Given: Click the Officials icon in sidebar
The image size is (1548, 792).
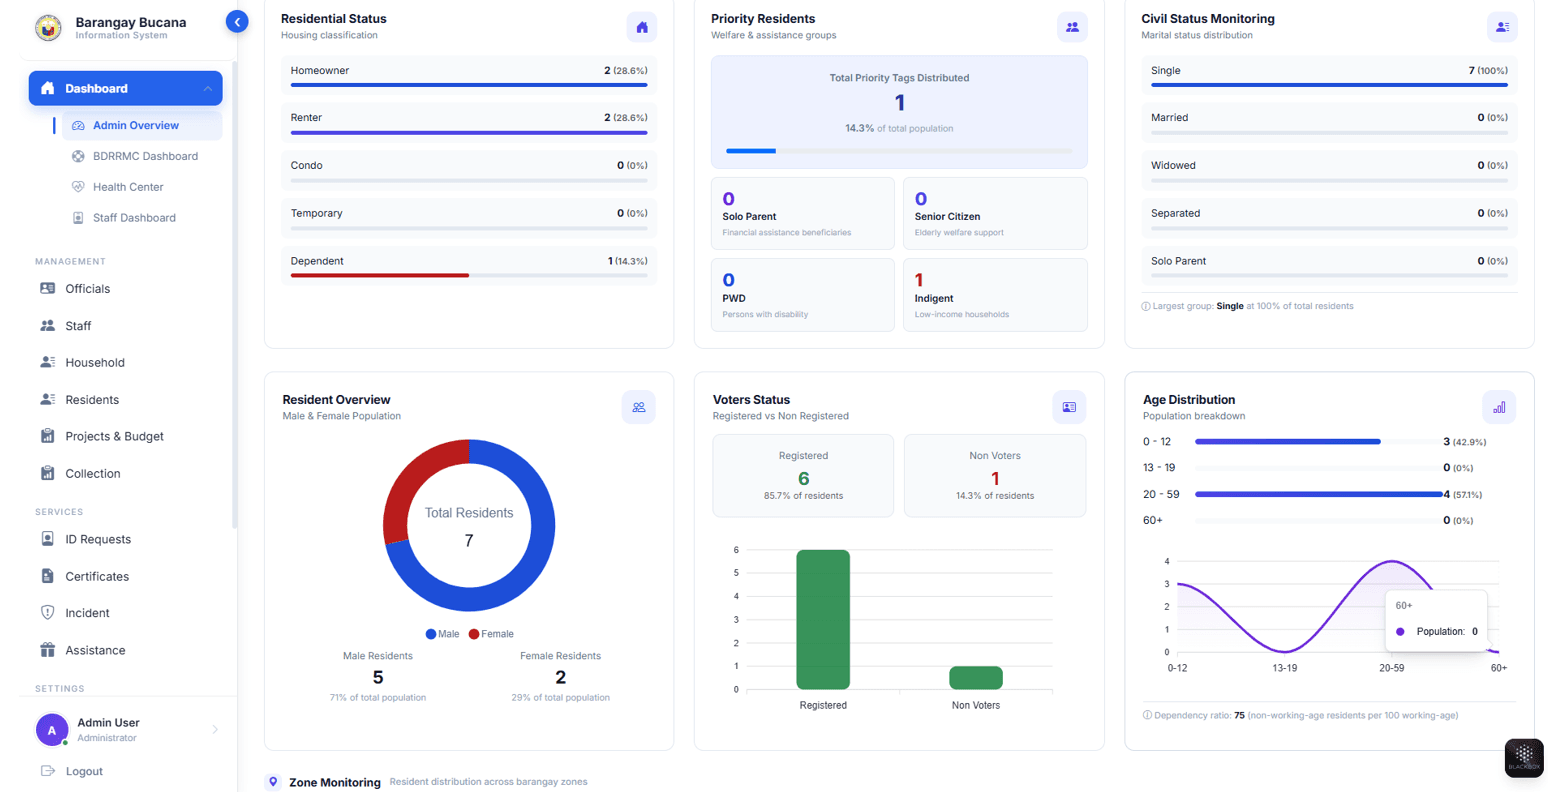Looking at the screenshot, I should coord(47,288).
